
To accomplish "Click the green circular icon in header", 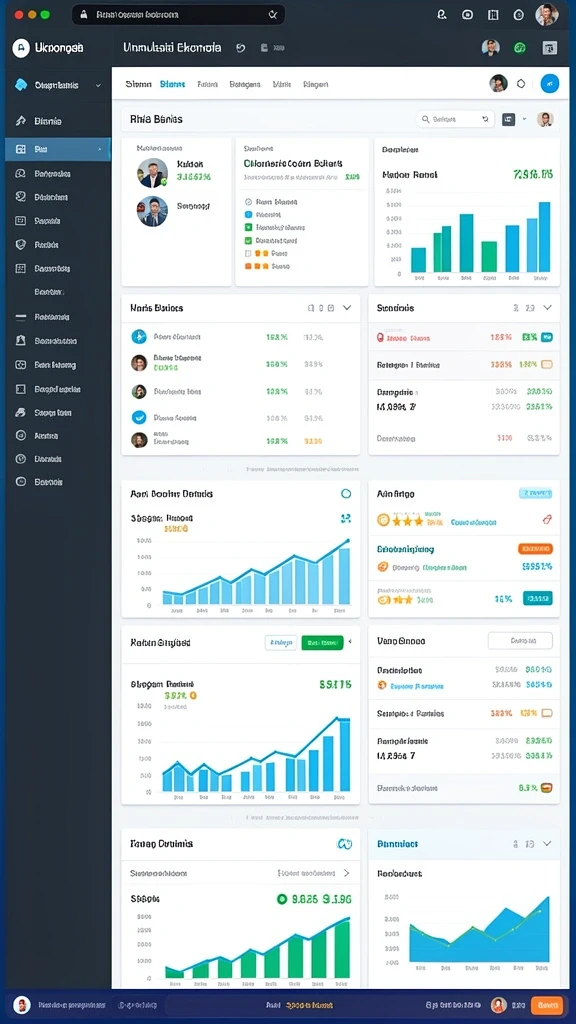I will [520, 48].
